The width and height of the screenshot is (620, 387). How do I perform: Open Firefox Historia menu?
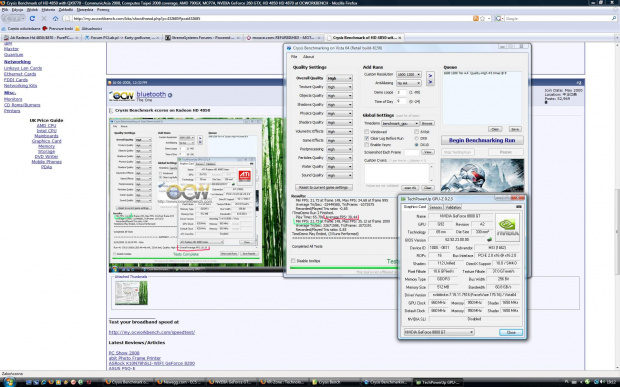point(48,9)
